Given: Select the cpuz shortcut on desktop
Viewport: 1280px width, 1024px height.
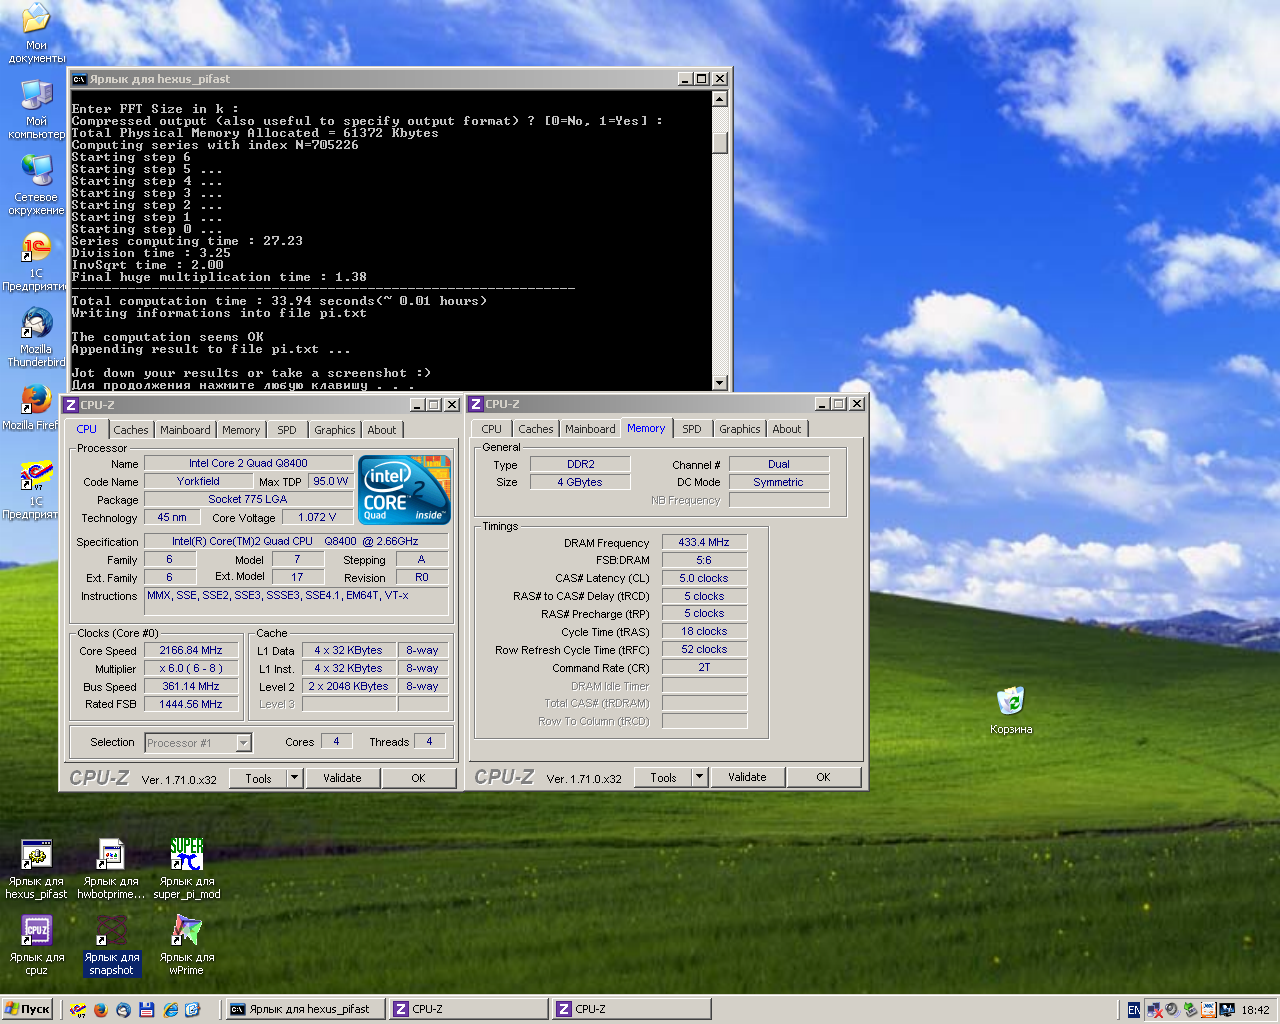Looking at the screenshot, I should pos(36,945).
